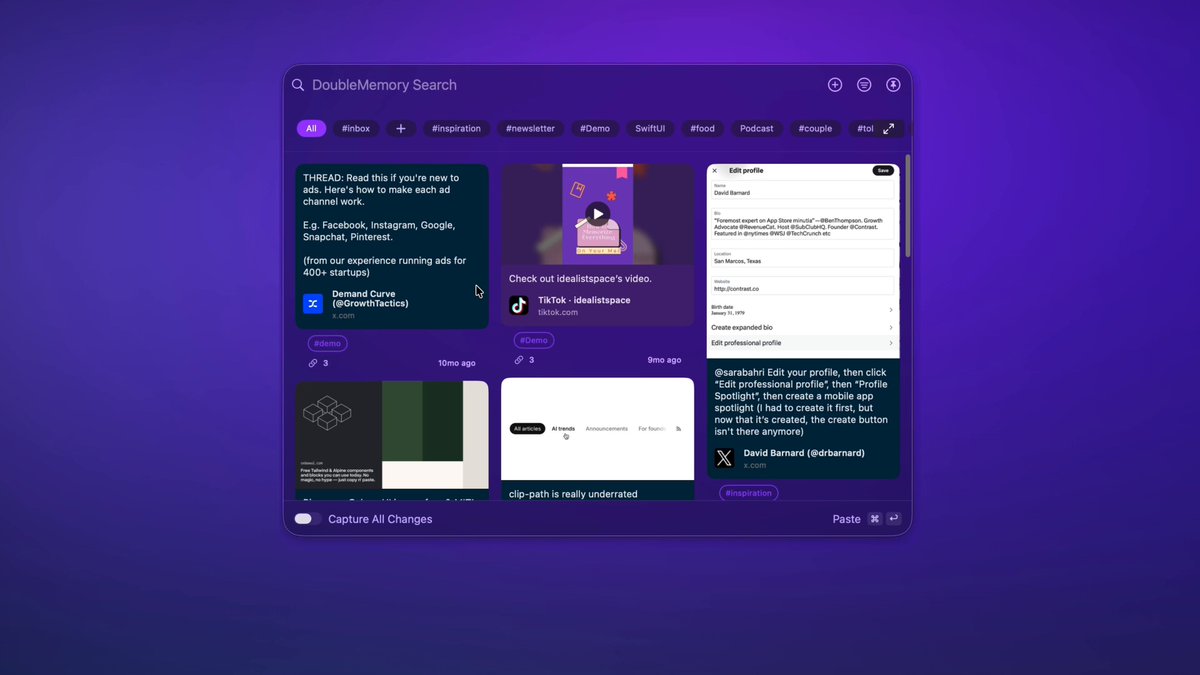Screen dimensions: 1200x675
Task: Click the vertical scrollbar thumb
Action: pos(908,205)
